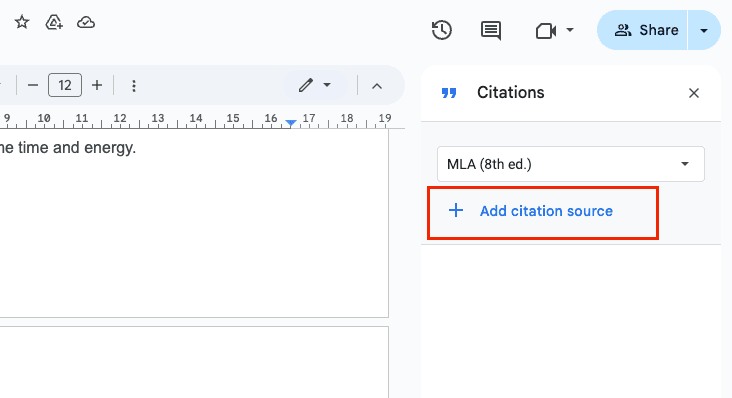Place cursor after 'time and energy.'
This screenshot has width=732, height=398.
pos(136,148)
